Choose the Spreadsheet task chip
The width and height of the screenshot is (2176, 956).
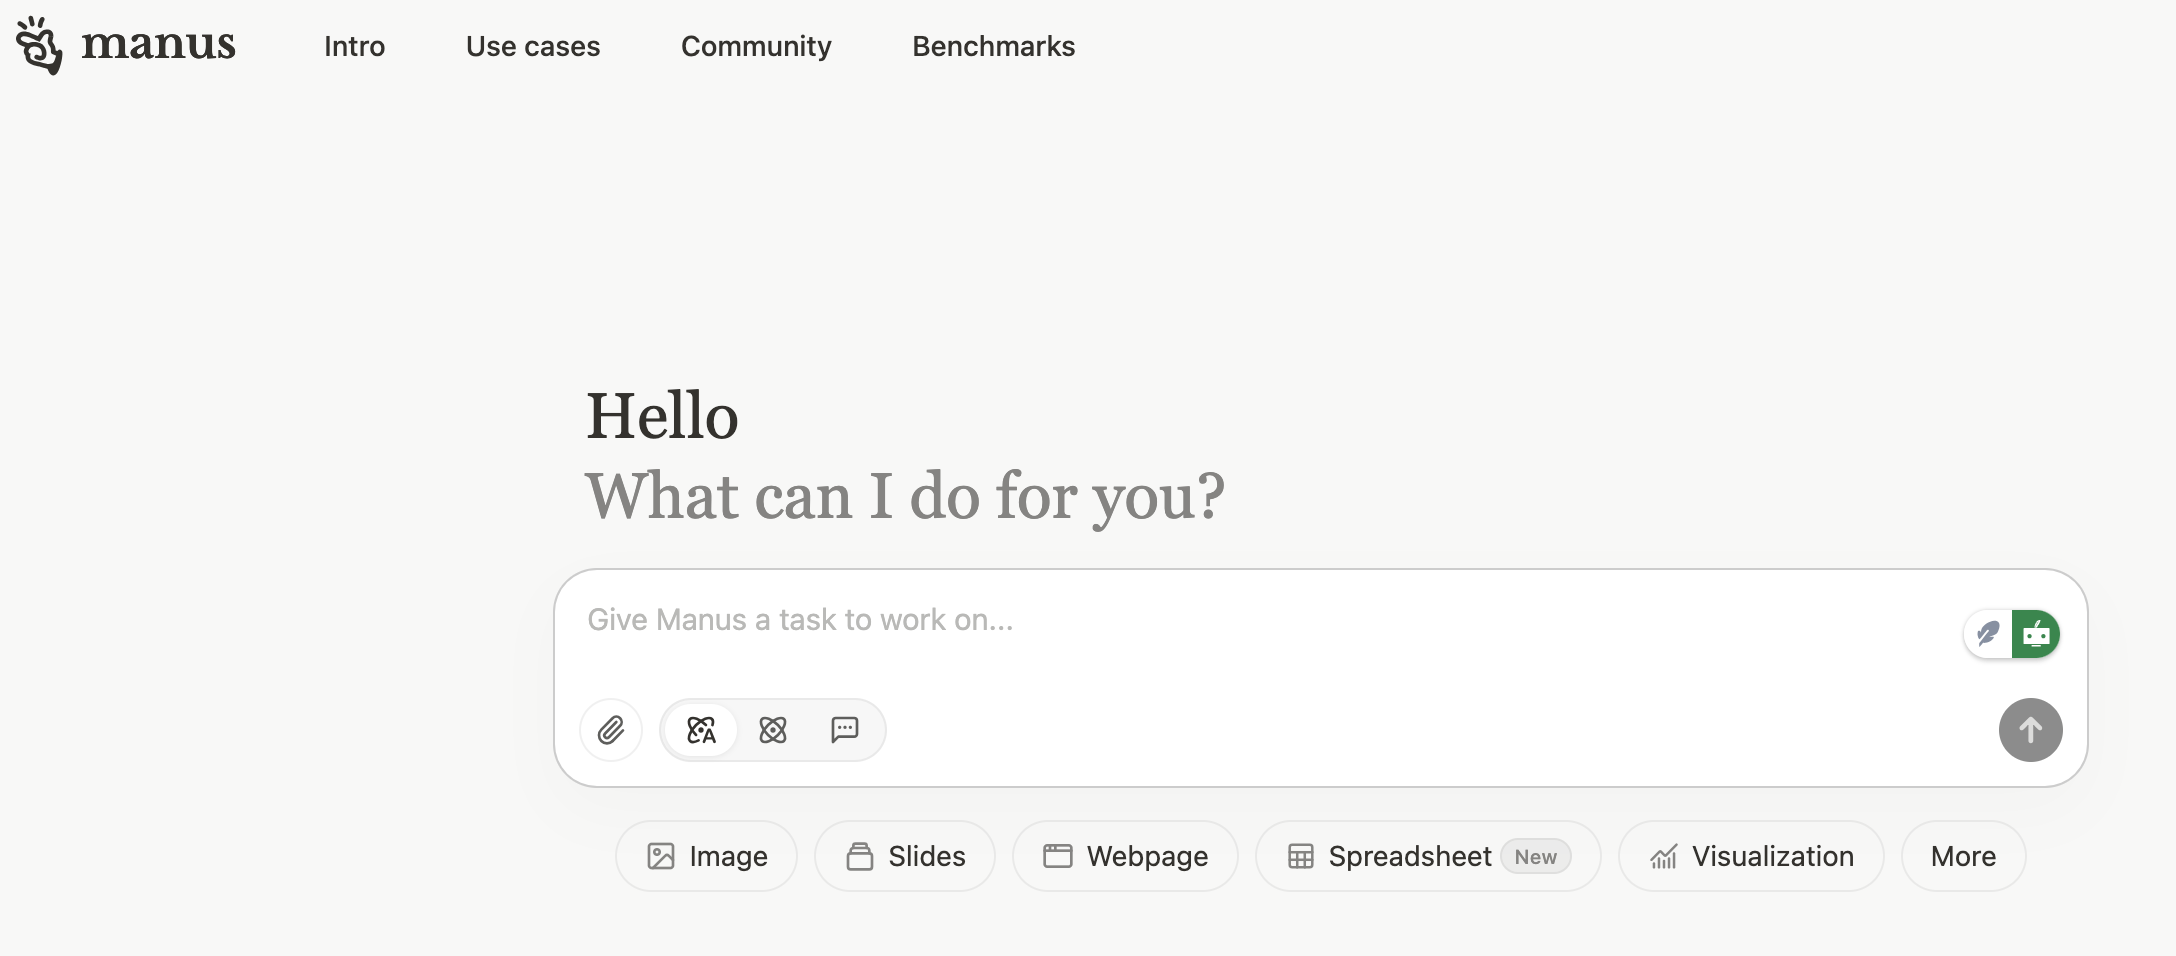[x=1428, y=856]
